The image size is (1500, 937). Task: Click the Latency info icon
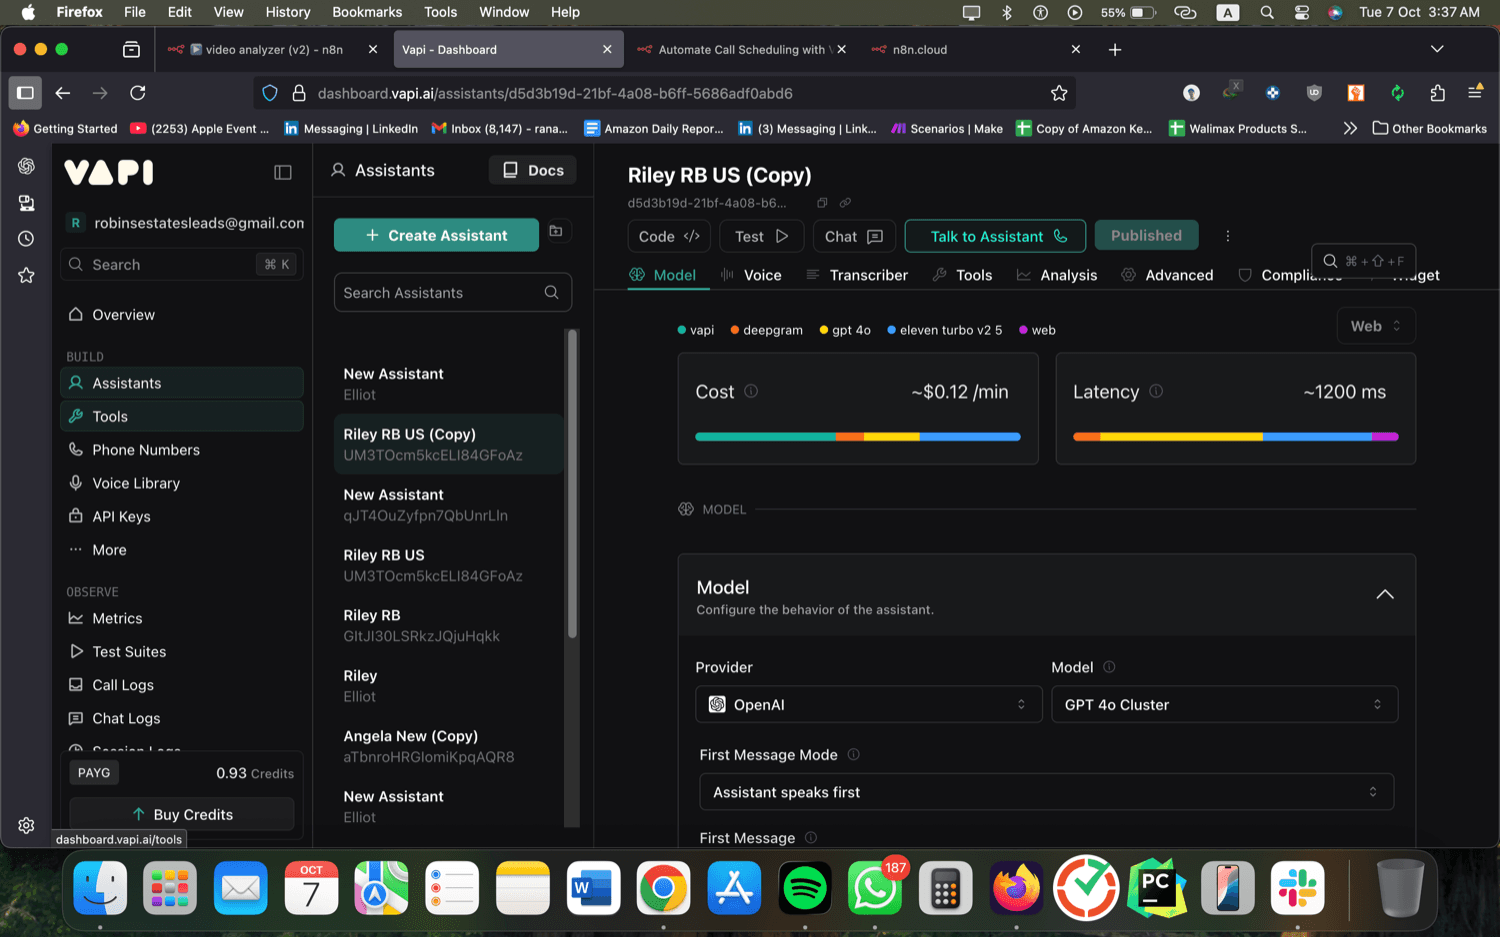pos(1156,391)
